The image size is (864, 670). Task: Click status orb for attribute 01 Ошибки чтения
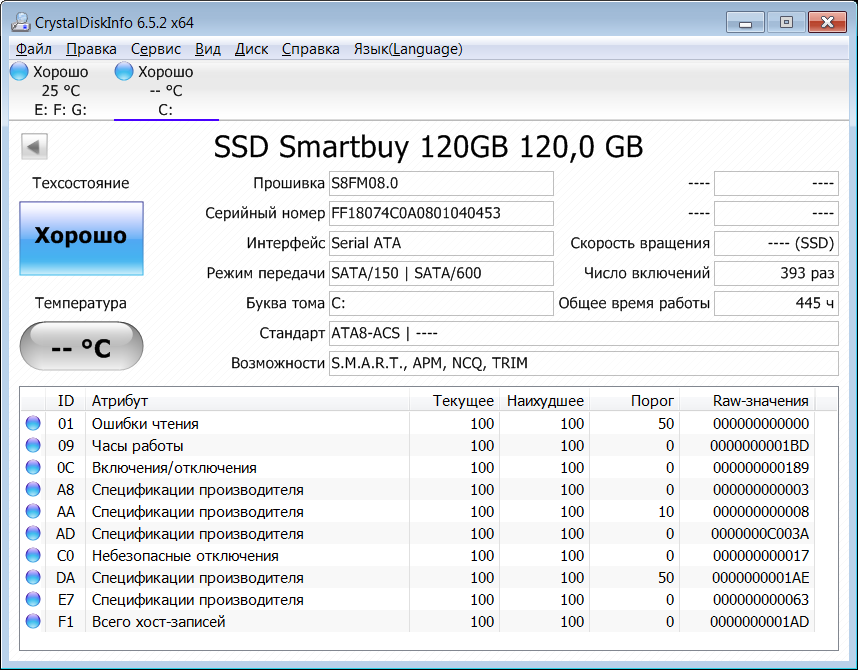pos(34,424)
